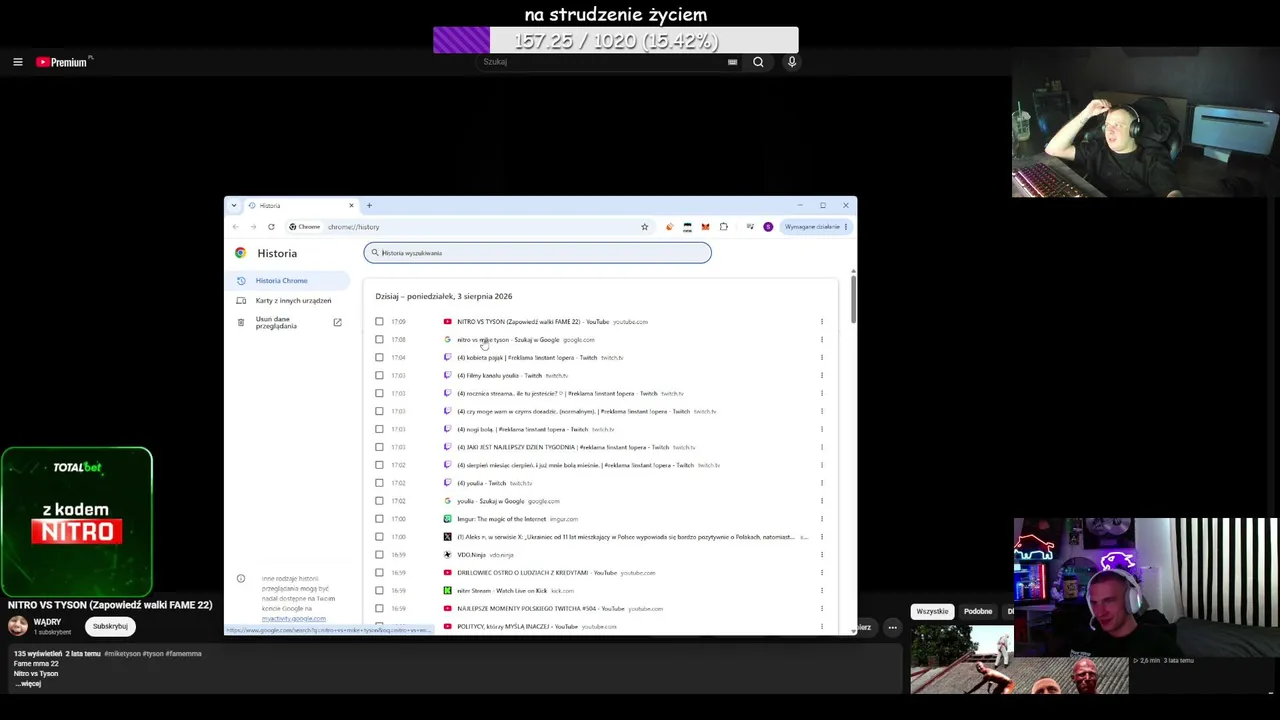Image resolution: width=1280 pixels, height=720 pixels.
Task: Open 'VDO.Ninja' history link
Action: pyautogui.click(x=471, y=555)
